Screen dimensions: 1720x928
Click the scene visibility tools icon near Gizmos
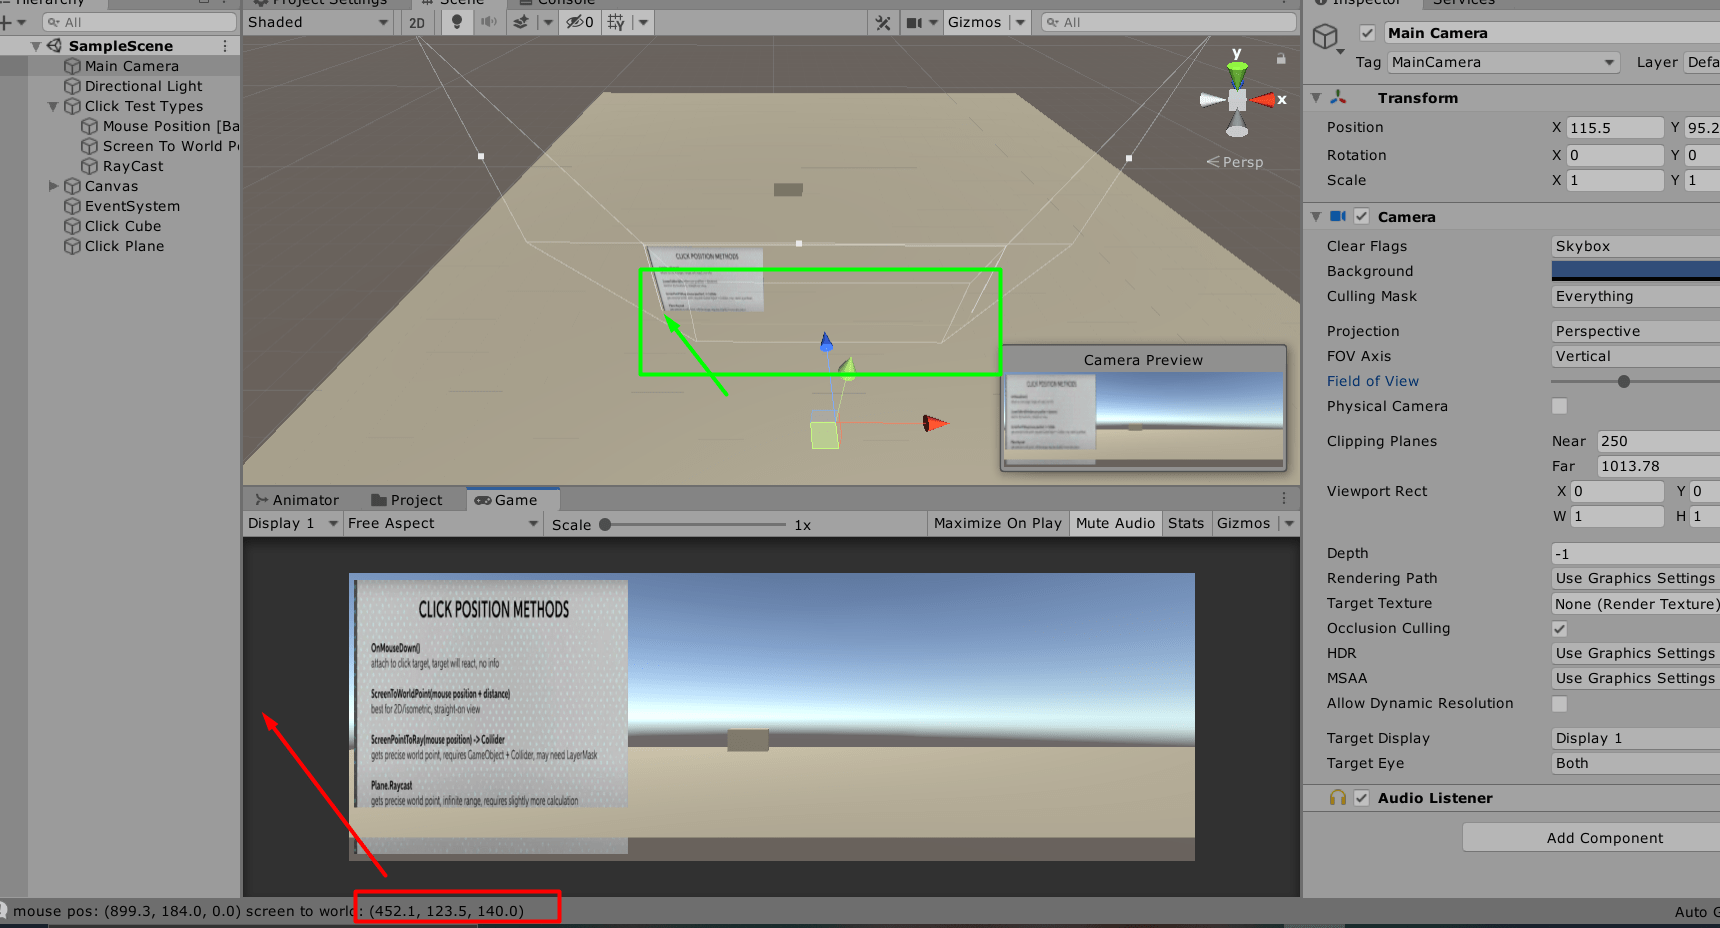(884, 22)
